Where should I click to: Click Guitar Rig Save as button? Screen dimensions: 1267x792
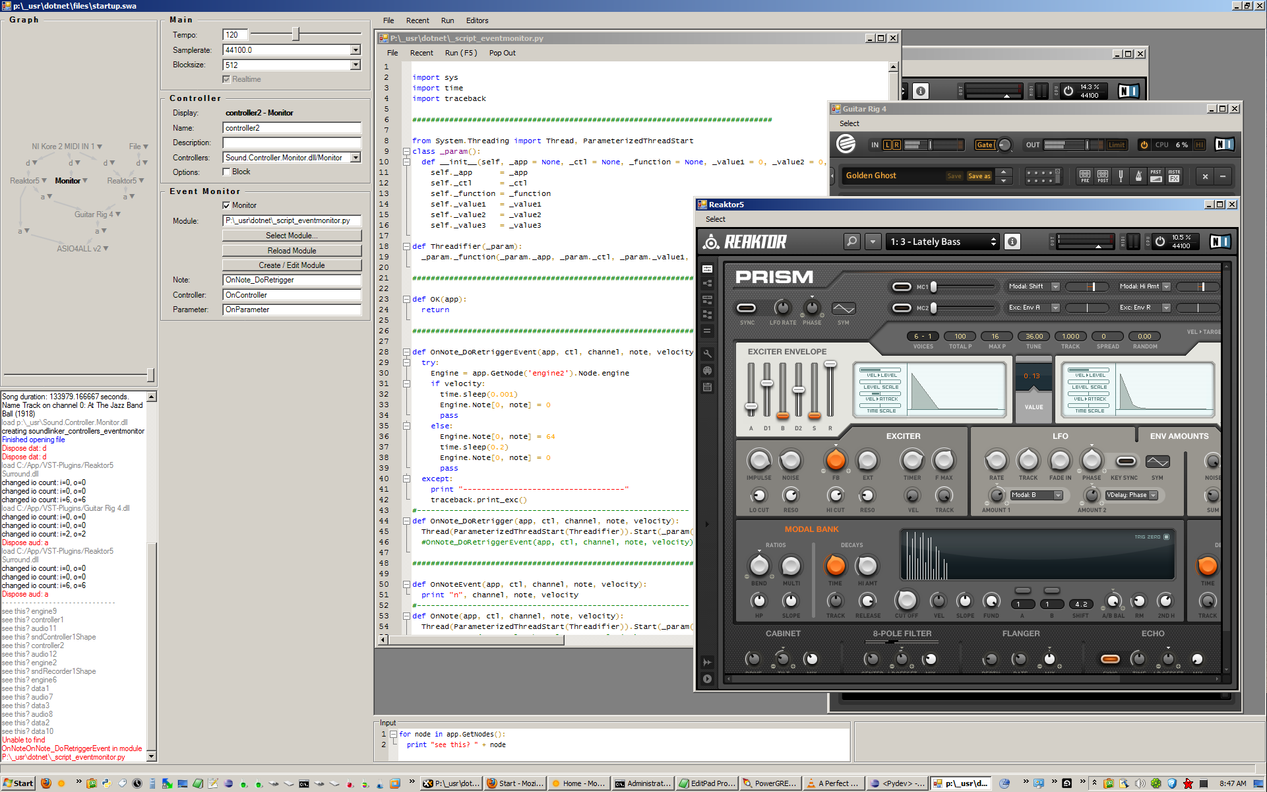(x=980, y=176)
